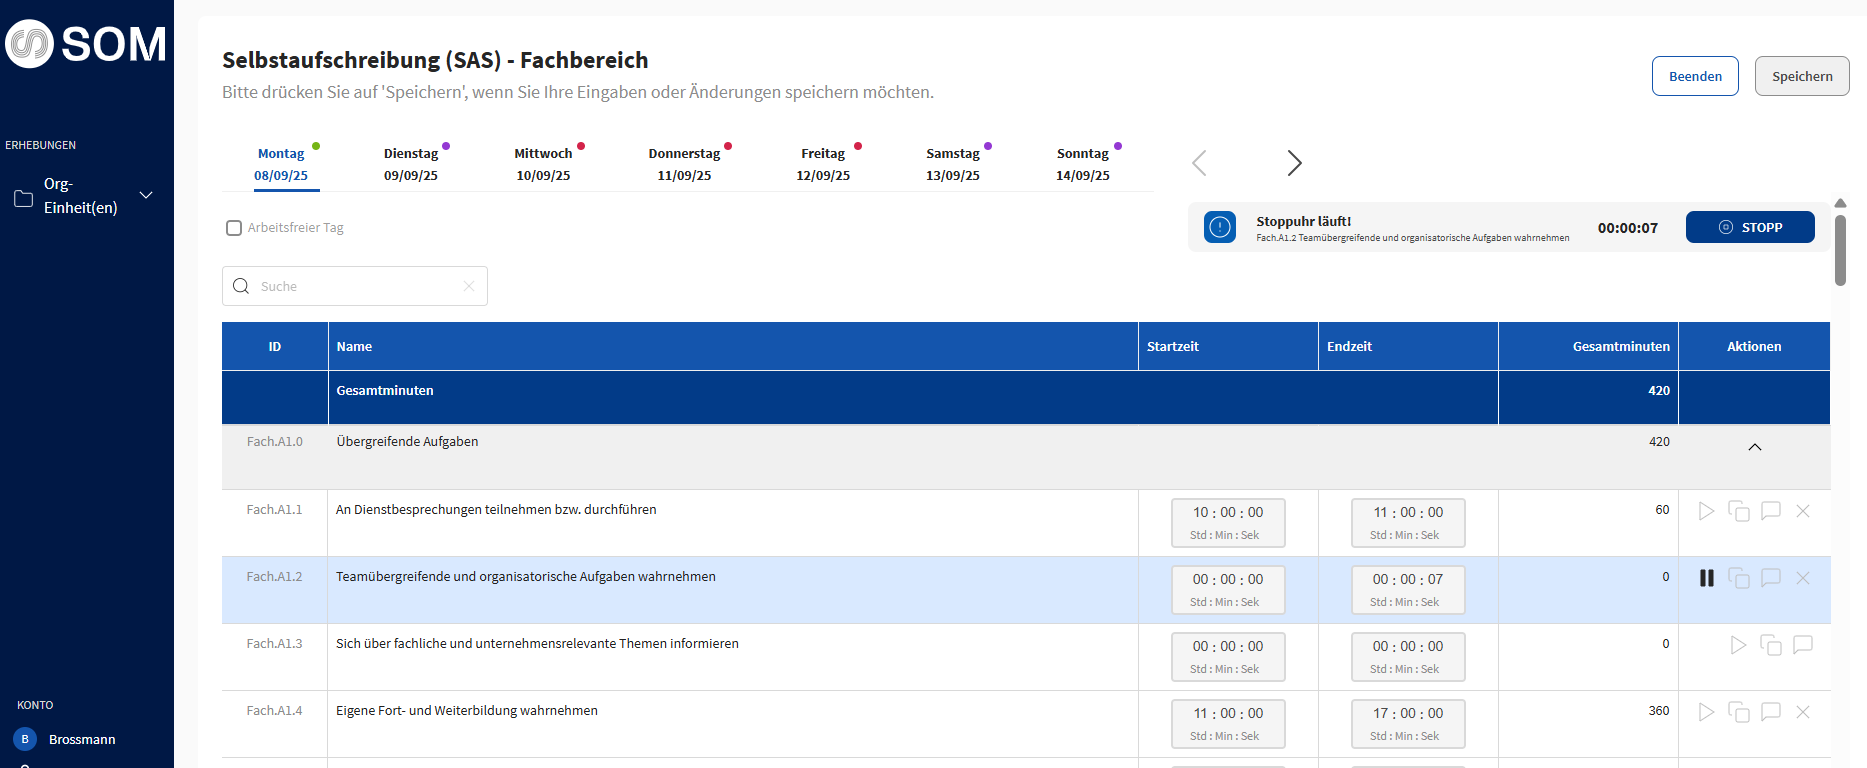Image resolution: width=1867 pixels, height=768 pixels.
Task: Click the SOM logo
Action: [86, 44]
